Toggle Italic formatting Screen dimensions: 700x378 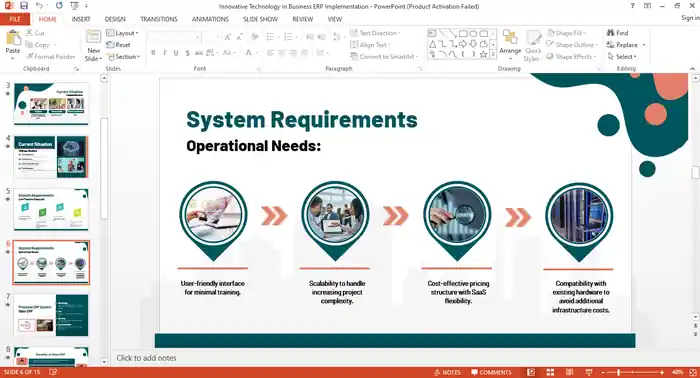click(x=165, y=53)
